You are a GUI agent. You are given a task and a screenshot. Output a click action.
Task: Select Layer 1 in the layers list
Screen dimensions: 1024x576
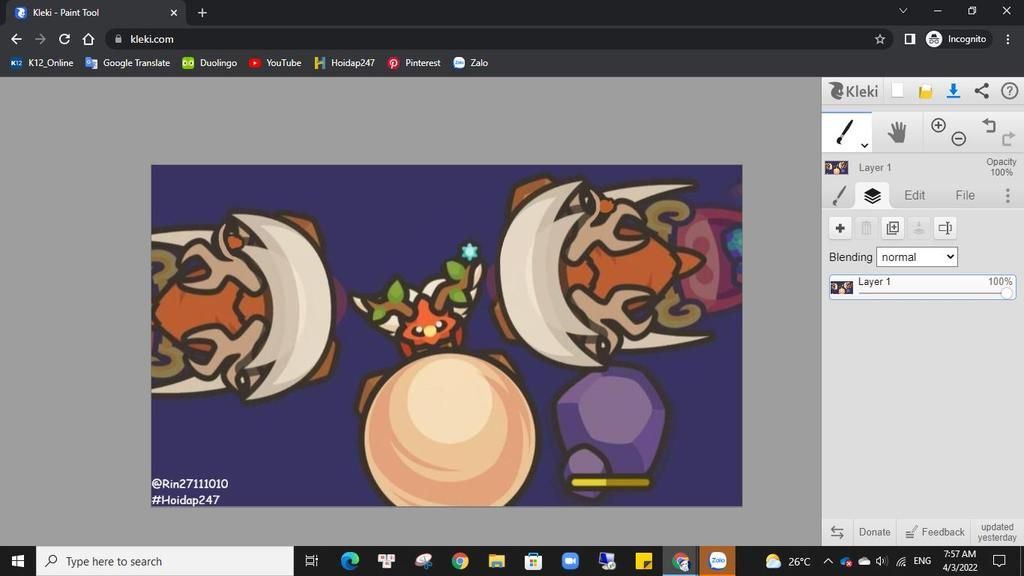click(922, 287)
